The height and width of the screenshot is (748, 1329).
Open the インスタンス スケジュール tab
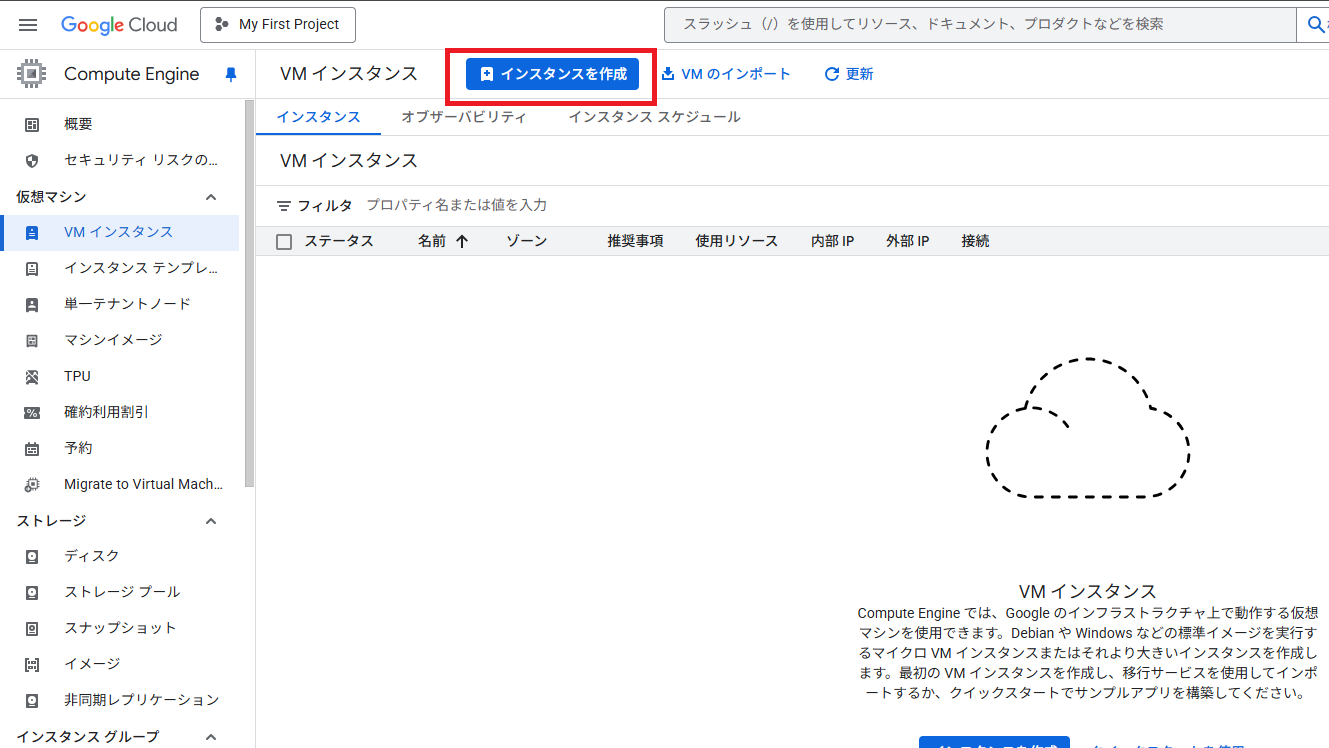654,117
